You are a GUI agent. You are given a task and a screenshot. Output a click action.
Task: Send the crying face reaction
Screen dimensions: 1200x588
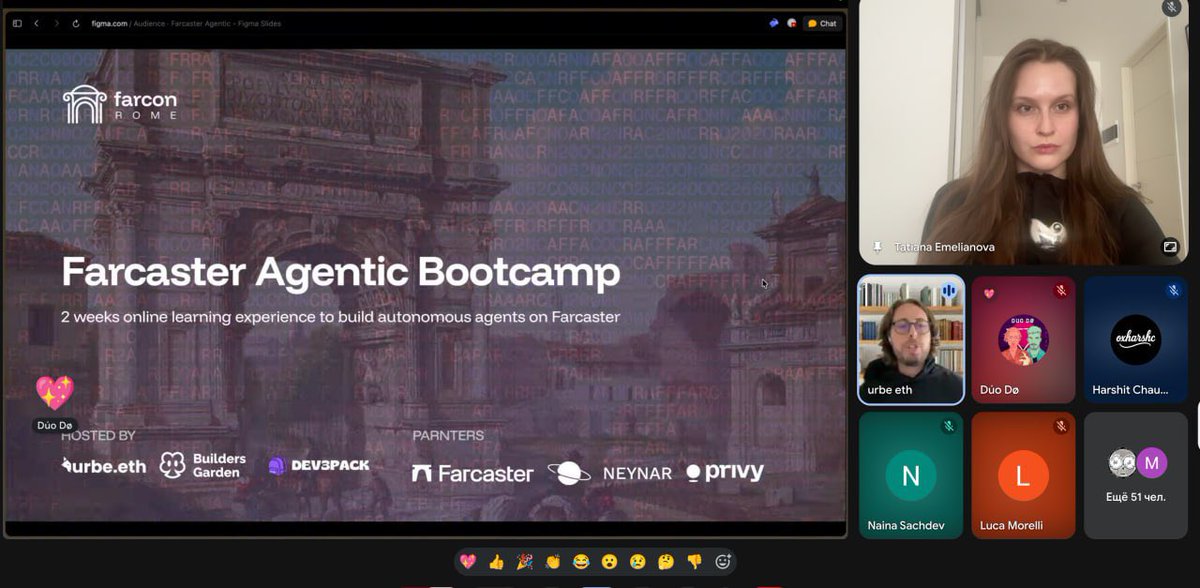pos(637,562)
